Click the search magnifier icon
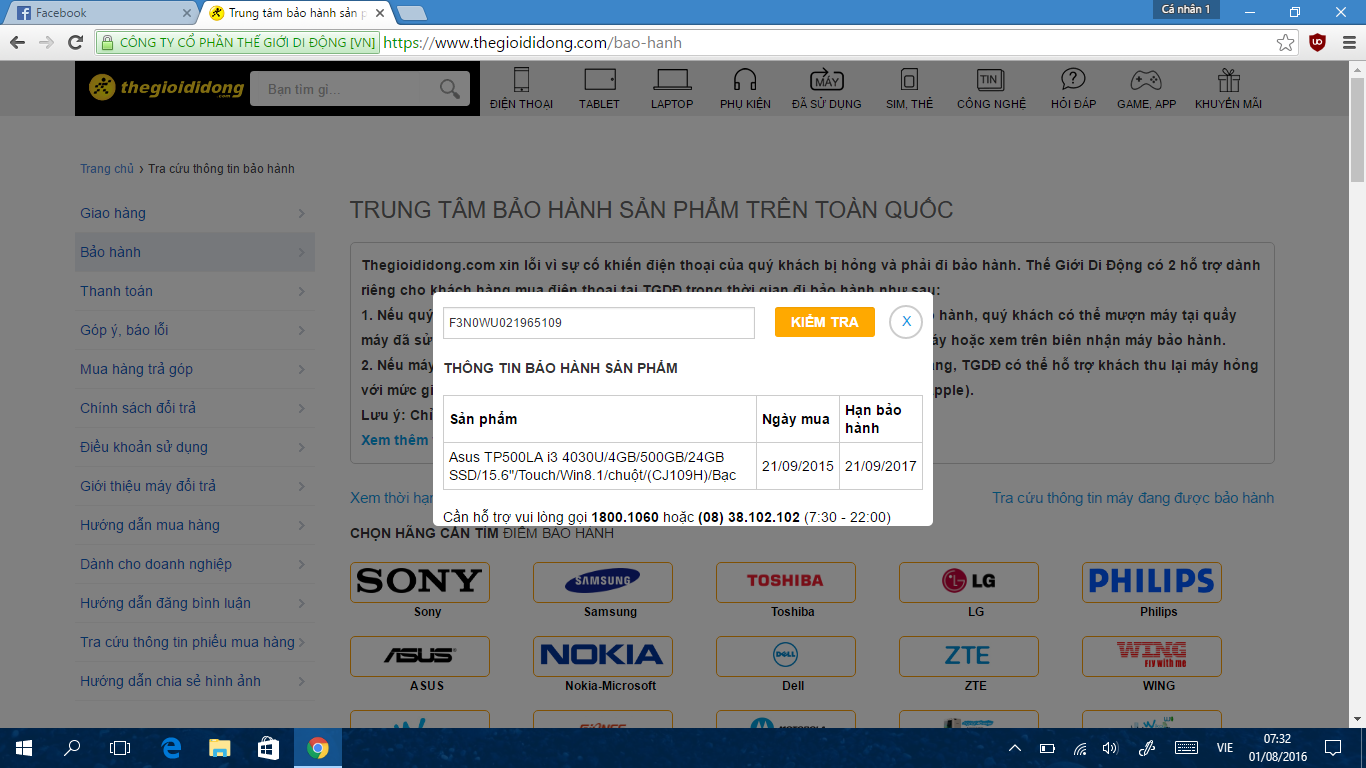The height and width of the screenshot is (768, 1366). point(450,89)
